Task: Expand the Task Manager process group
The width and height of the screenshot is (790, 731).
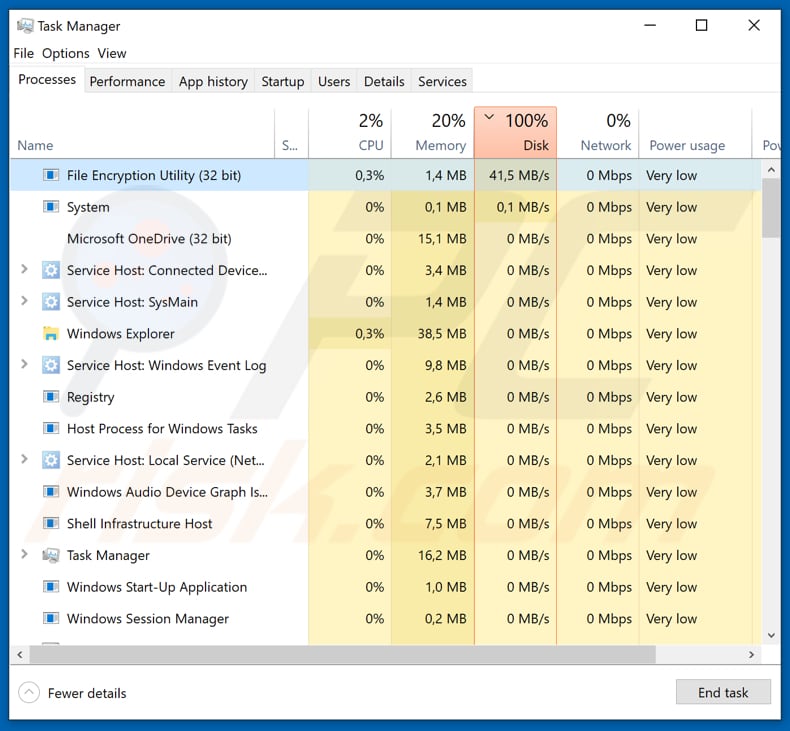Action: (24, 554)
